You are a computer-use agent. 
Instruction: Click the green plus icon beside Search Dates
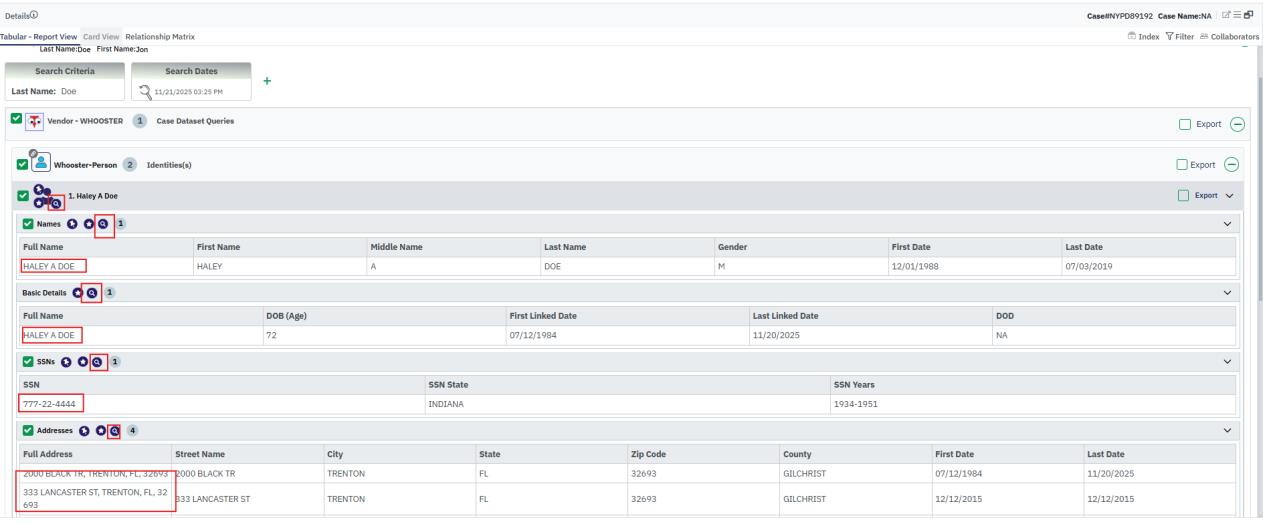click(266, 83)
